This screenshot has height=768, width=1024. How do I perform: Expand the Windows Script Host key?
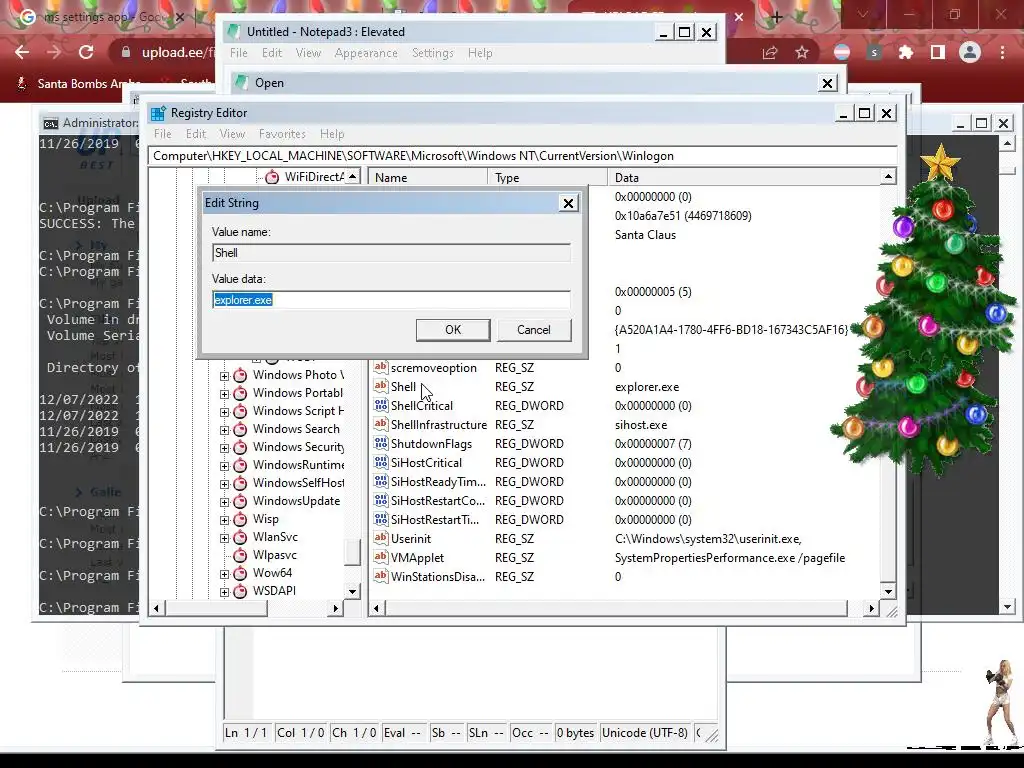point(225,412)
